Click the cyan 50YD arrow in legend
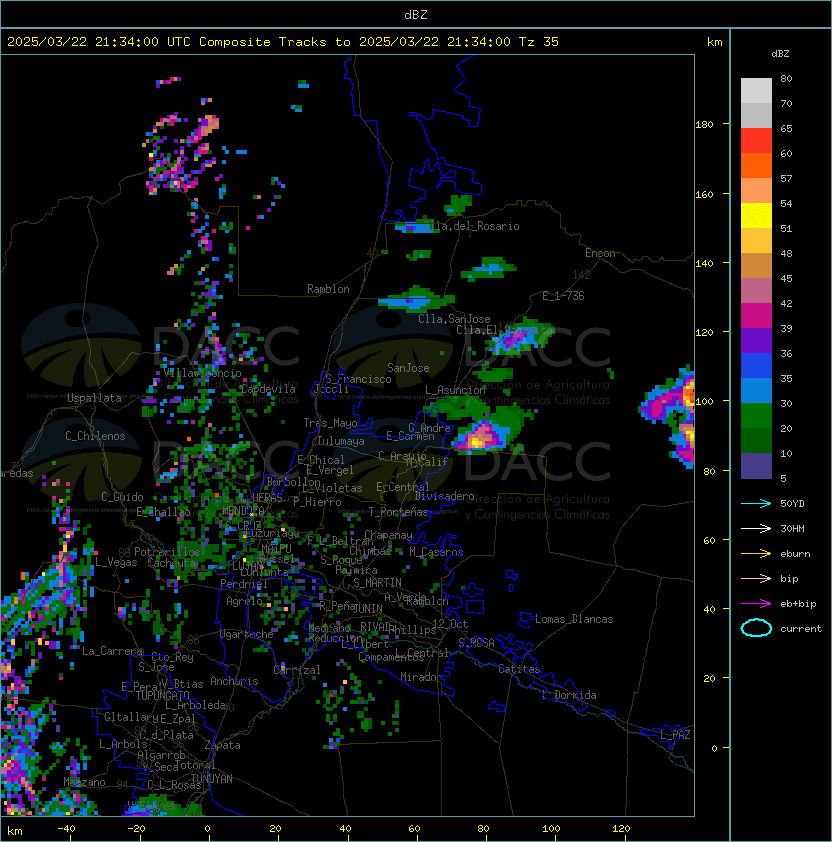The height and width of the screenshot is (842, 832). (756, 503)
